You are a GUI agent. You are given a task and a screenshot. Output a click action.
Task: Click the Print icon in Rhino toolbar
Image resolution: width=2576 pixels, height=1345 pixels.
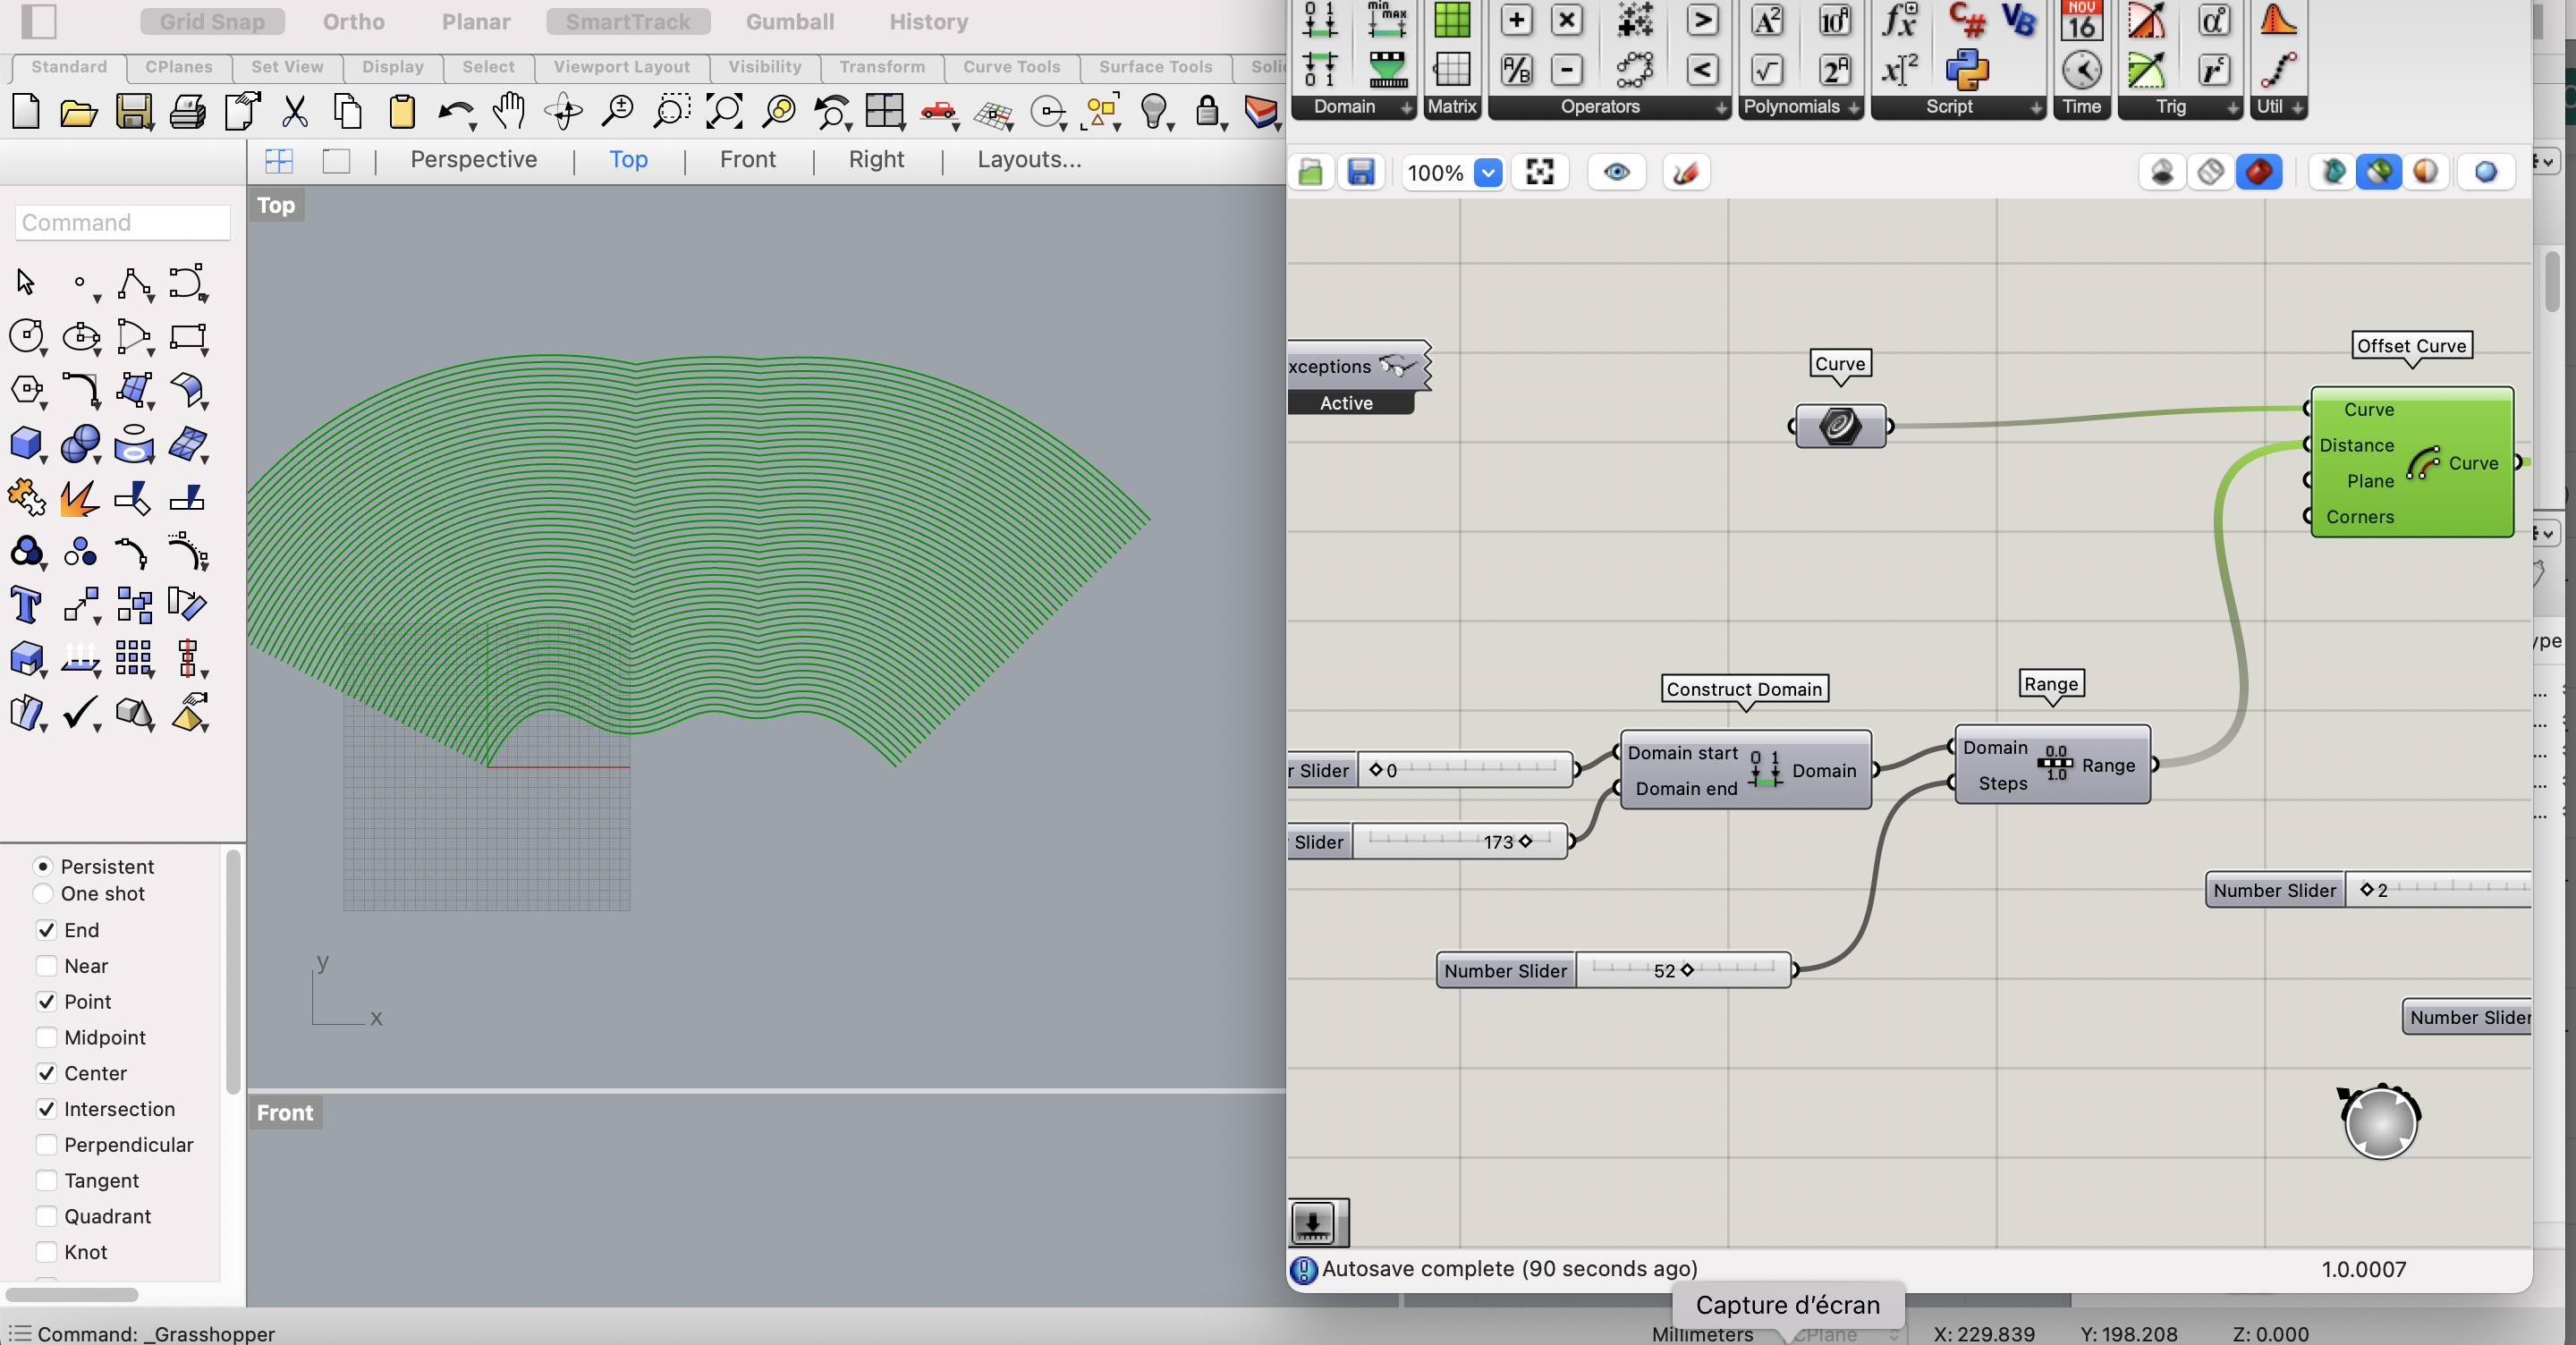tap(187, 112)
